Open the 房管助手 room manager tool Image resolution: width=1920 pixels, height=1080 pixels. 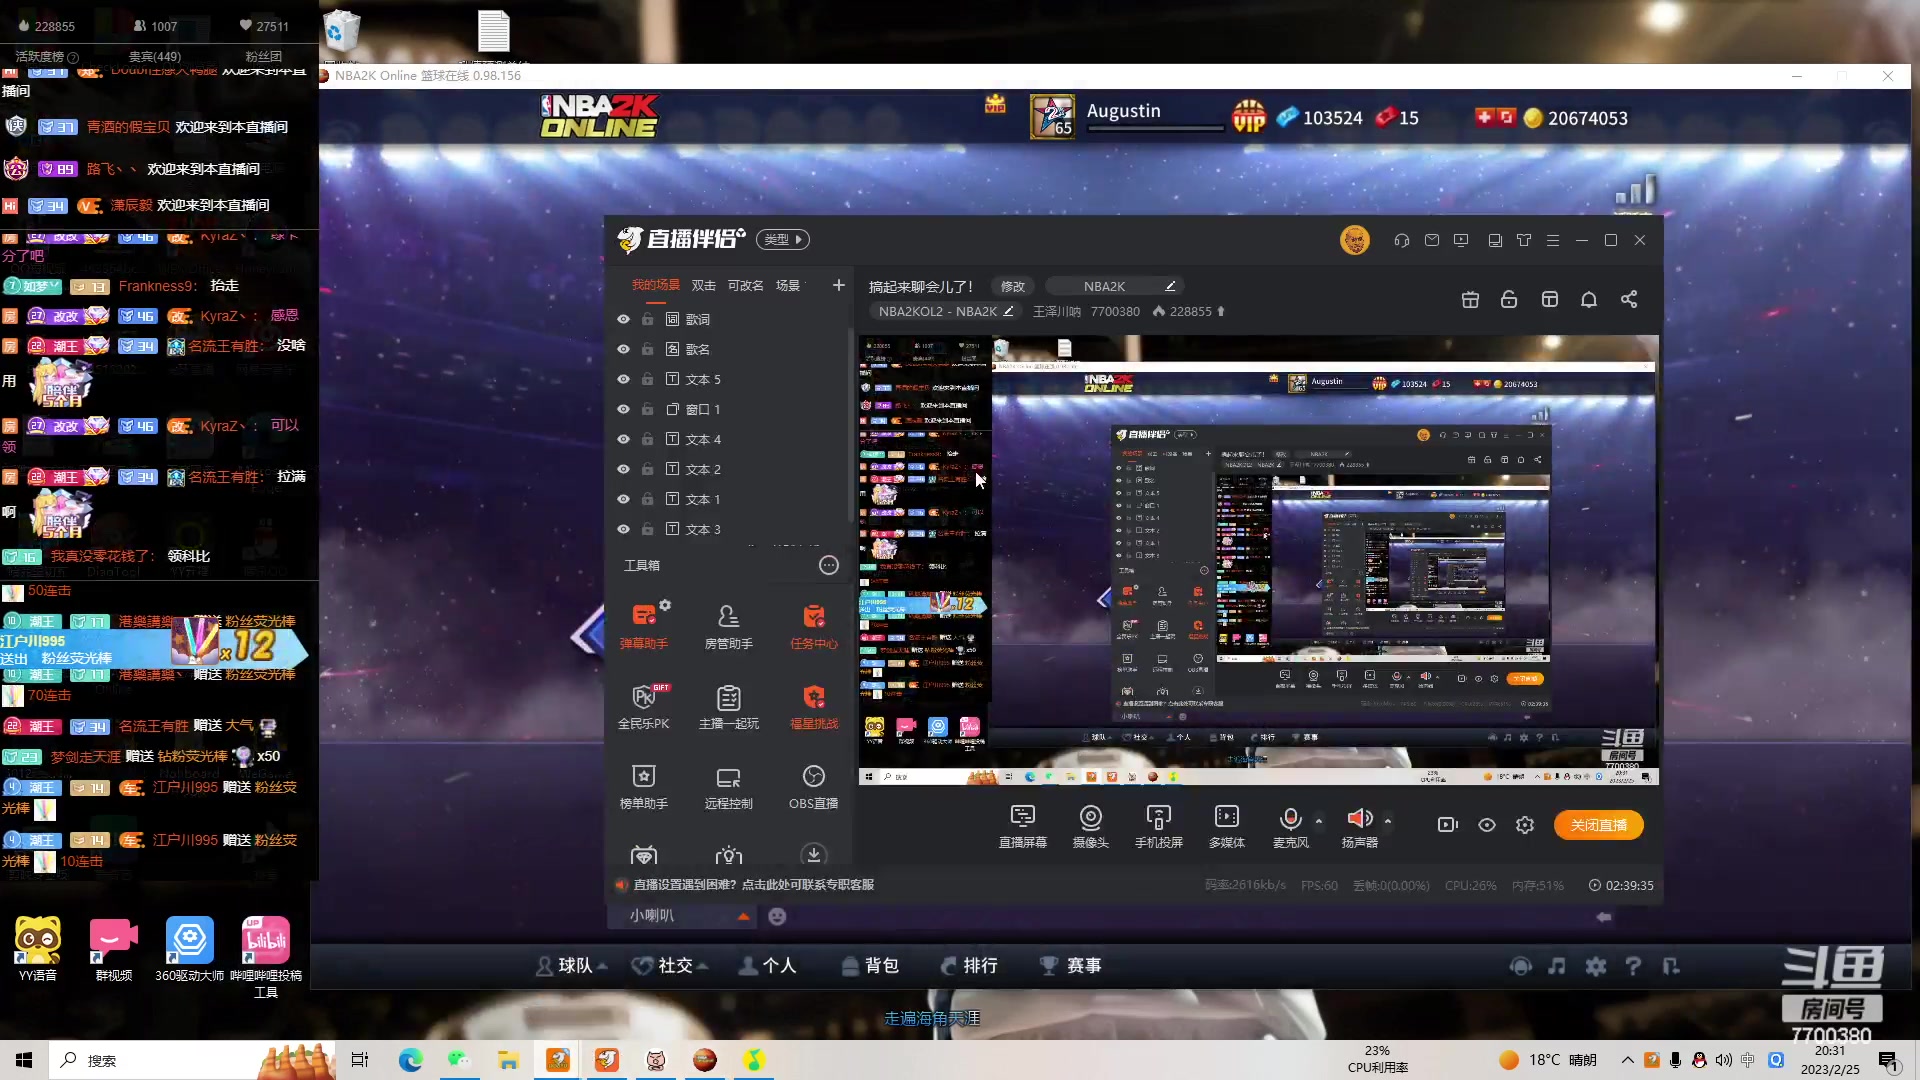pyautogui.click(x=728, y=625)
